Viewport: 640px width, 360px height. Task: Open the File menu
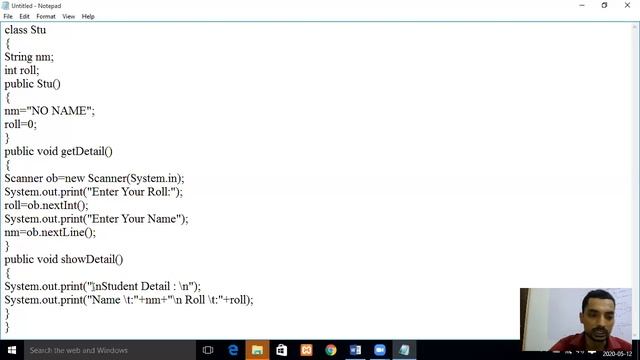8,16
